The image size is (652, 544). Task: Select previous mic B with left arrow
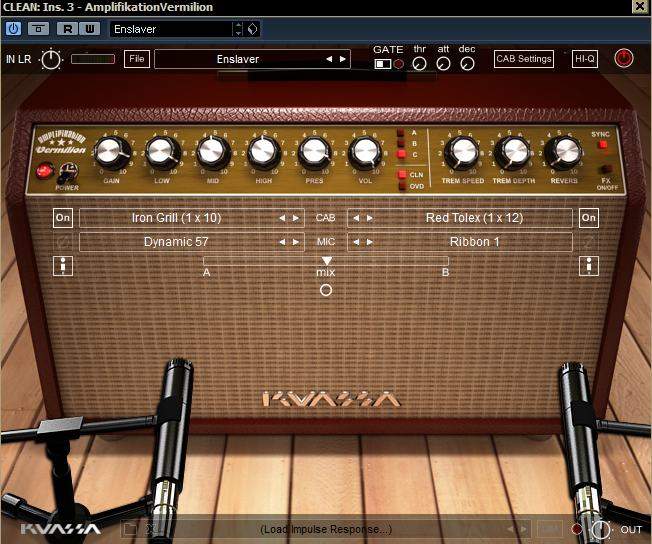pyautogui.click(x=356, y=242)
